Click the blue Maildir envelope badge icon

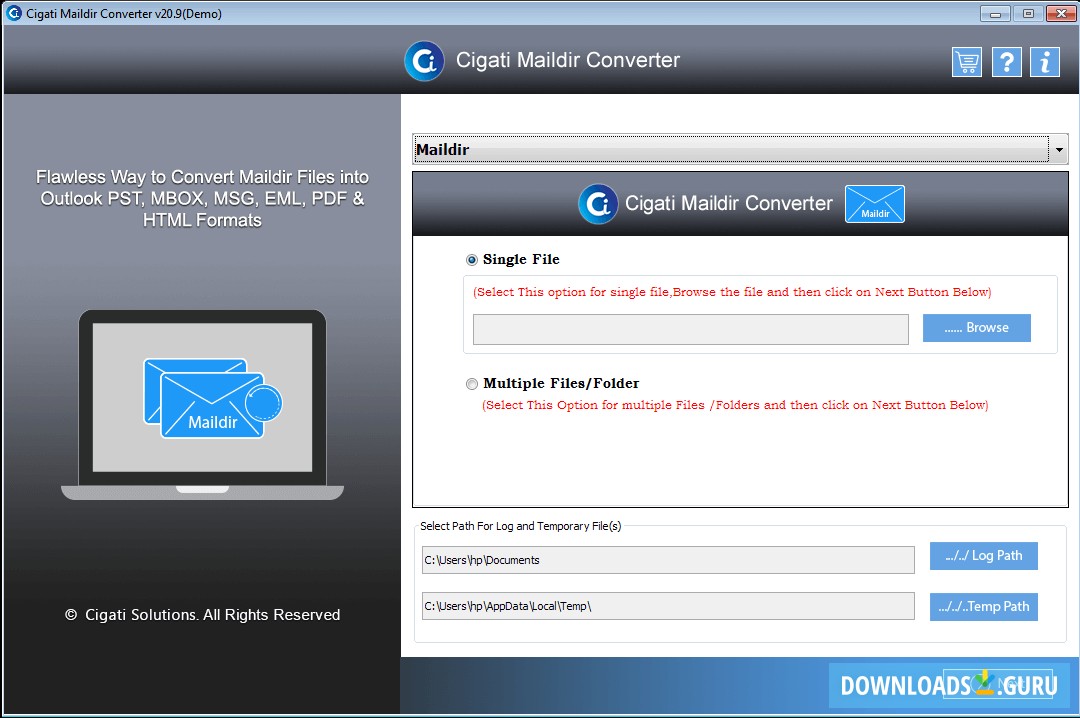[x=874, y=203]
